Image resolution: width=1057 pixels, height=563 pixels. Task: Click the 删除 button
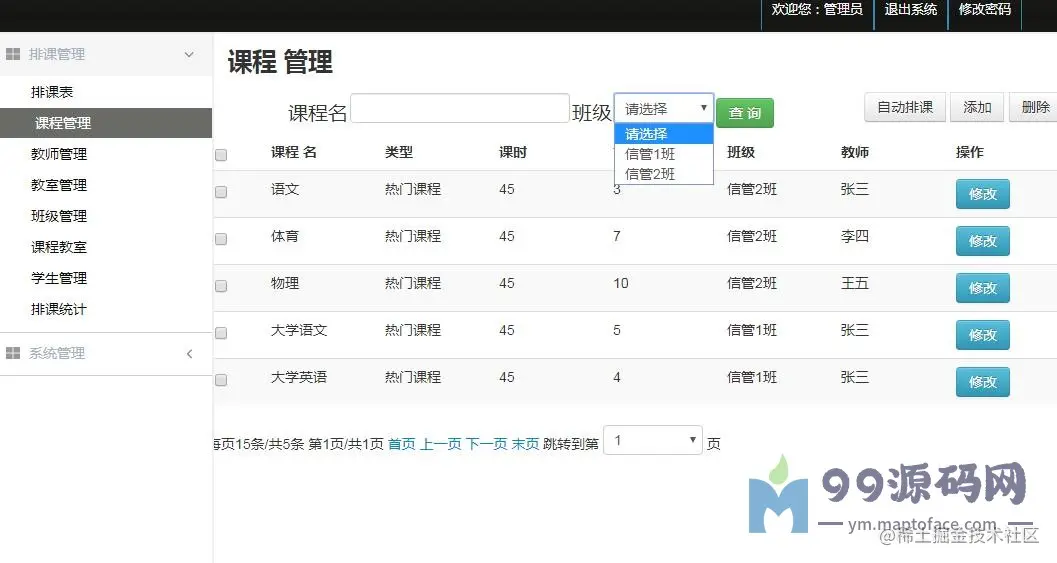pyautogui.click(x=1035, y=107)
